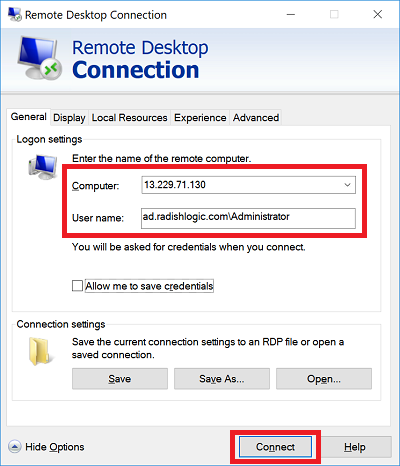Click the Save As... button
Viewport: 400px width, 466px height.
click(222, 379)
